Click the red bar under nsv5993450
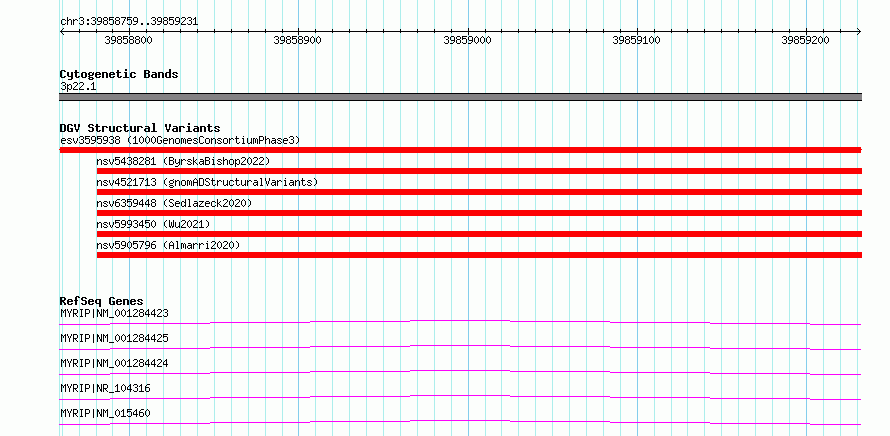890x436 pixels. 479,234
